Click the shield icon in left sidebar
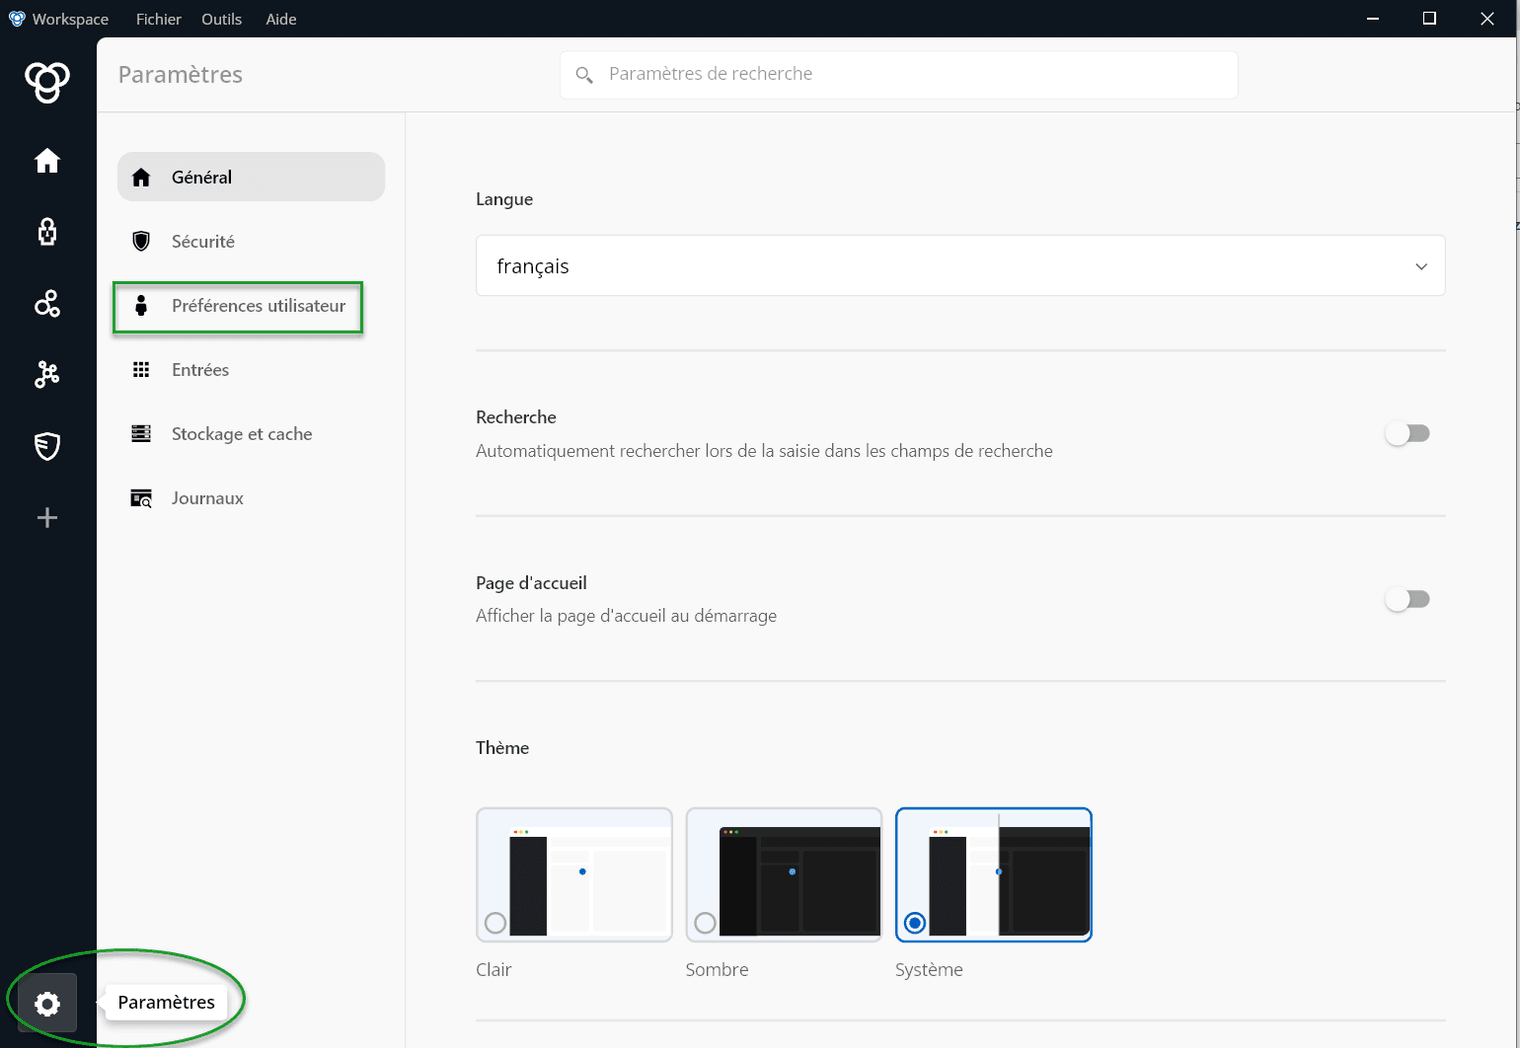Viewport: 1520px width, 1048px height. [x=47, y=446]
